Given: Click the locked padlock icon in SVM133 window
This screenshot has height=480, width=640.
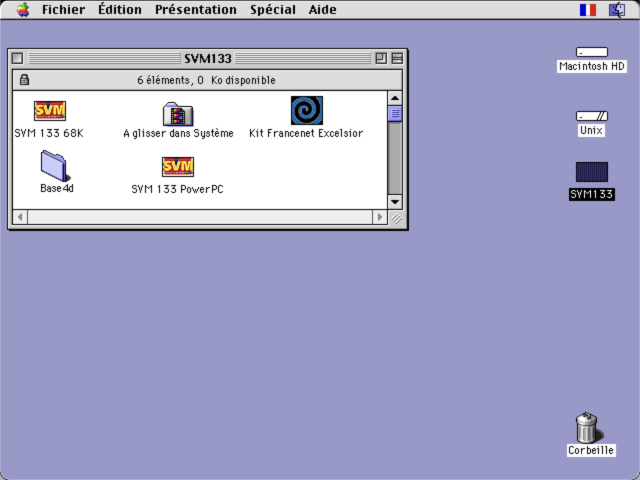Looking at the screenshot, I should tap(24, 80).
